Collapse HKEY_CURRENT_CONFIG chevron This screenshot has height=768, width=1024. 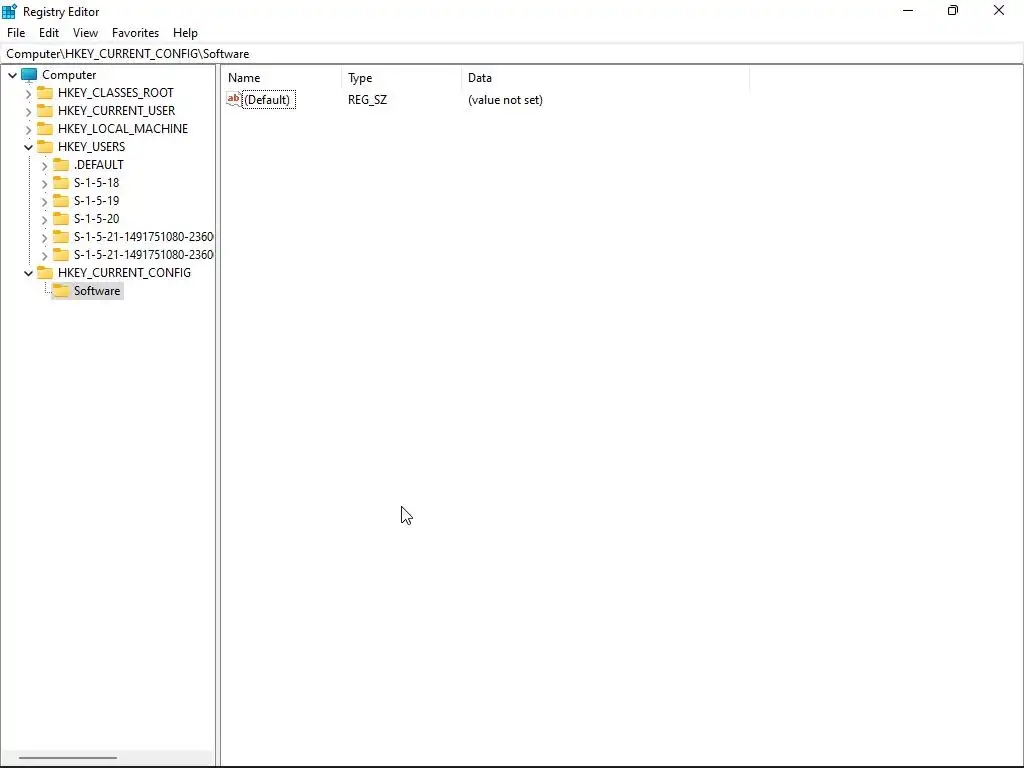(28, 273)
